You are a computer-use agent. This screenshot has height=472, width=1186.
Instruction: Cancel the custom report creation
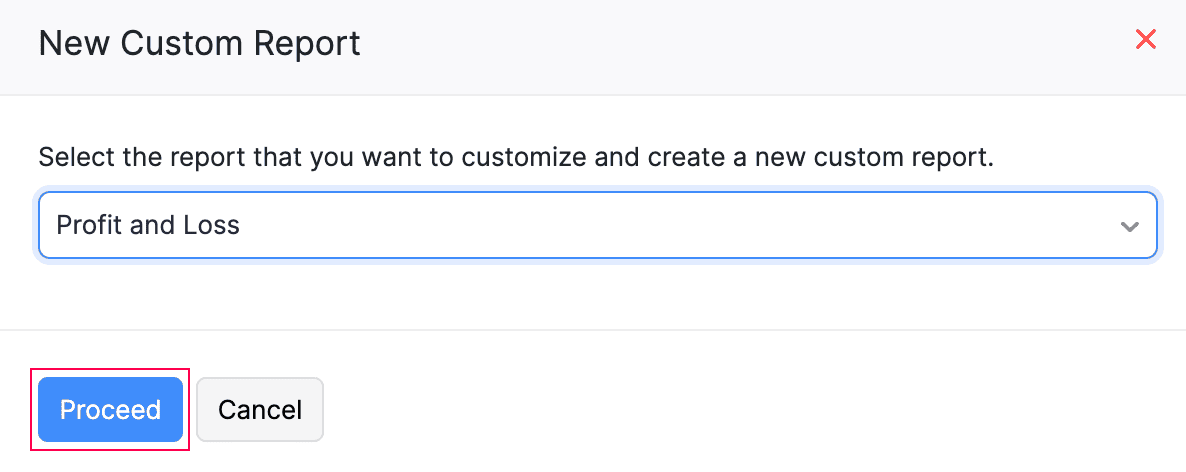(x=260, y=409)
